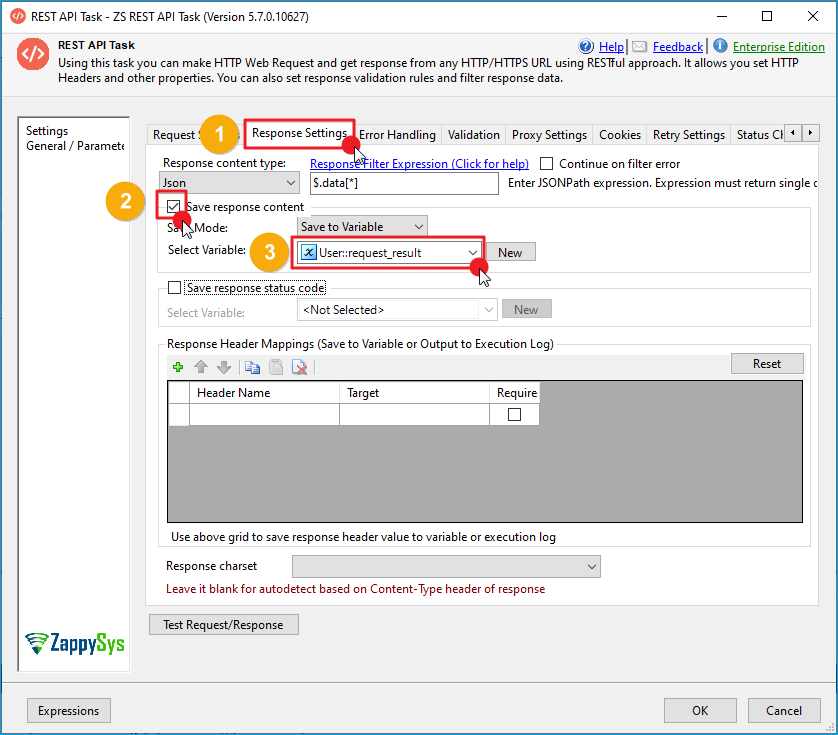Open the Proxy Settings tab
Image resolution: width=838 pixels, height=735 pixels.
(548, 134)
